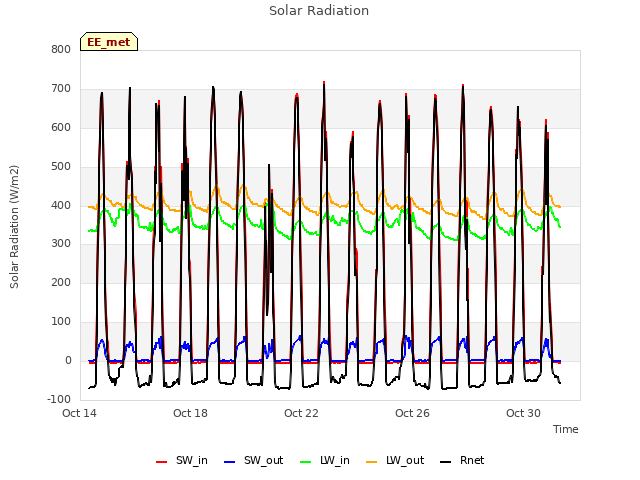The image size is (640, 480).
Task: Click the blue SW_out legend swatch
Action: coord(230,462)
